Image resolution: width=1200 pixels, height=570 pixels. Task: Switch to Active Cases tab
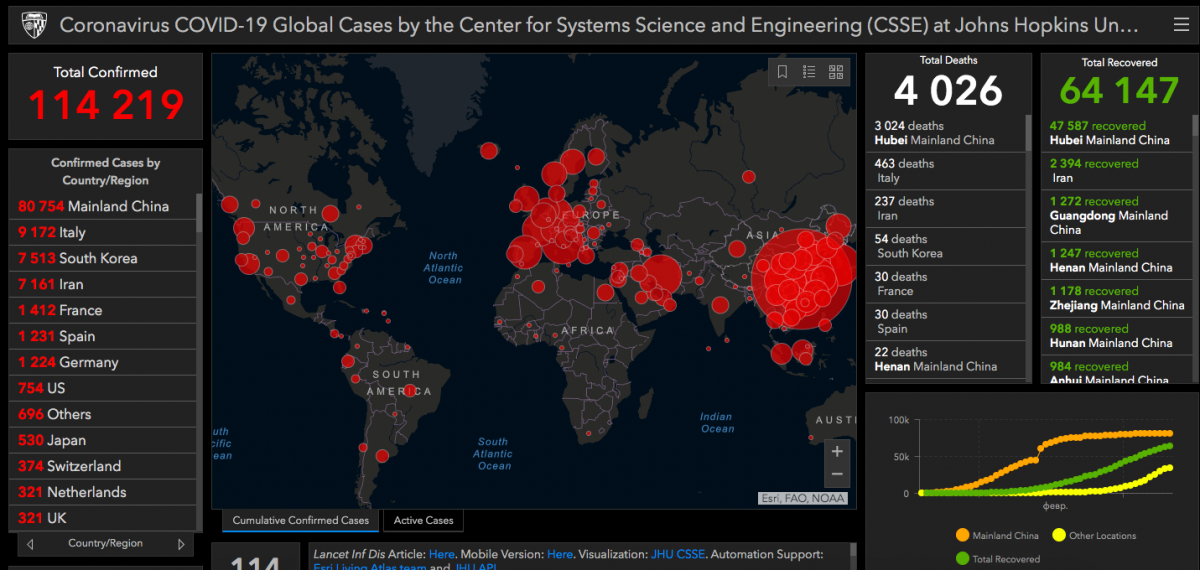[424, 520]
